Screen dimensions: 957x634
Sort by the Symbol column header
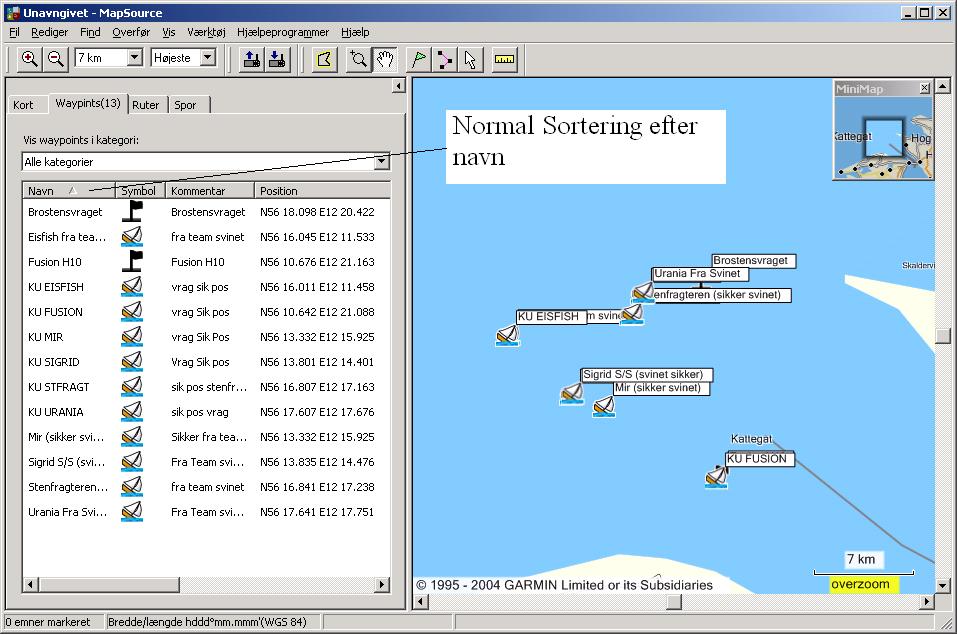(140, 190)
